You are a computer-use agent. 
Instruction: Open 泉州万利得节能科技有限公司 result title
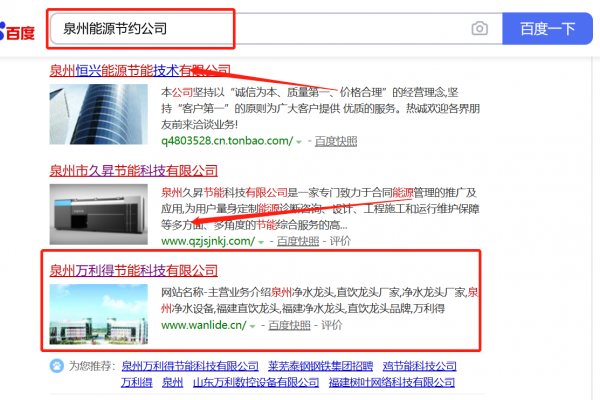click(134, 271)
